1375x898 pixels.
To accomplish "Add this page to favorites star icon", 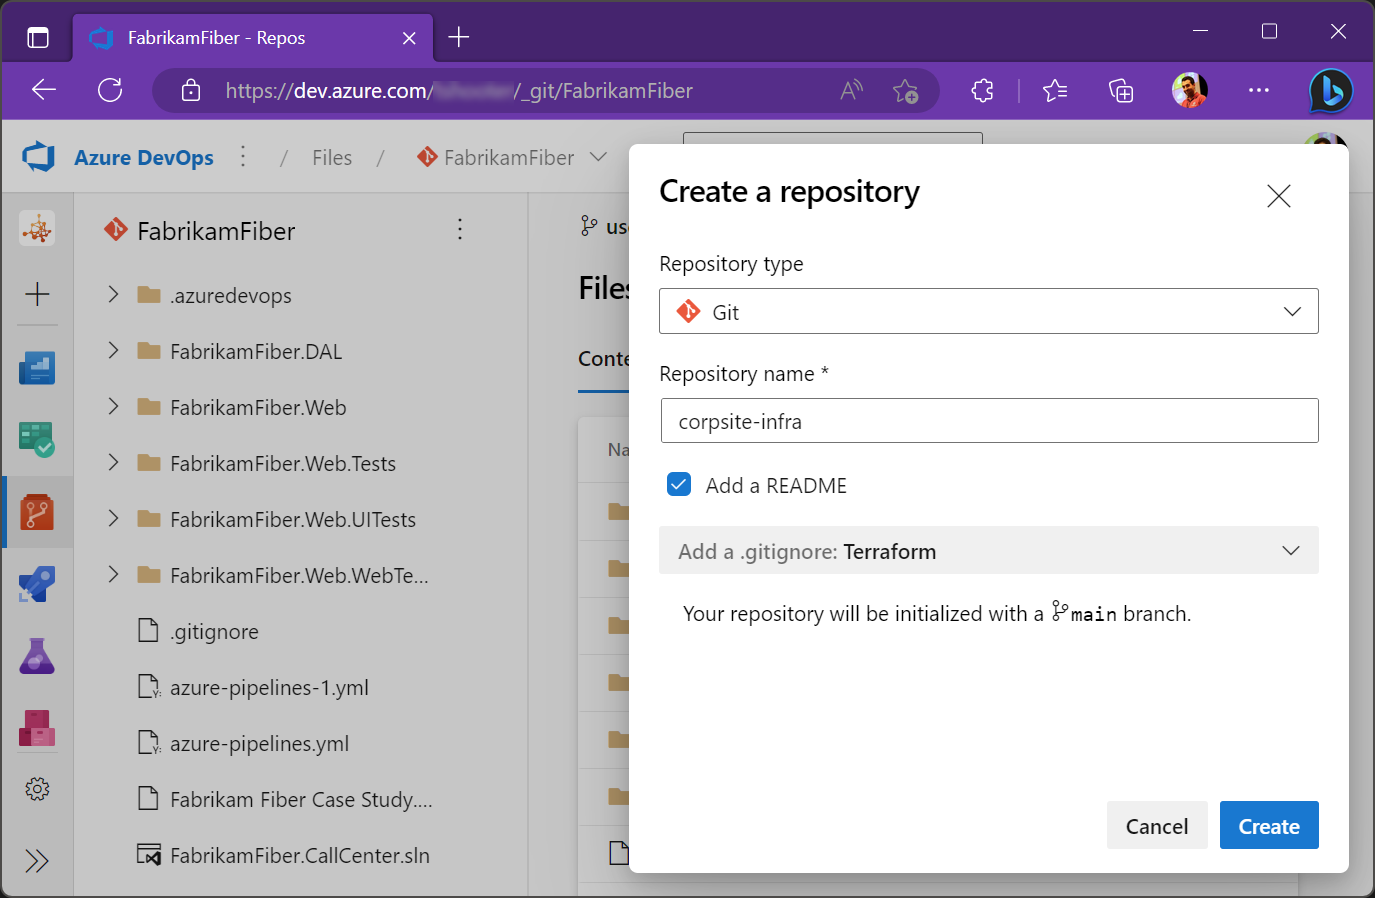I will (906, 91).
